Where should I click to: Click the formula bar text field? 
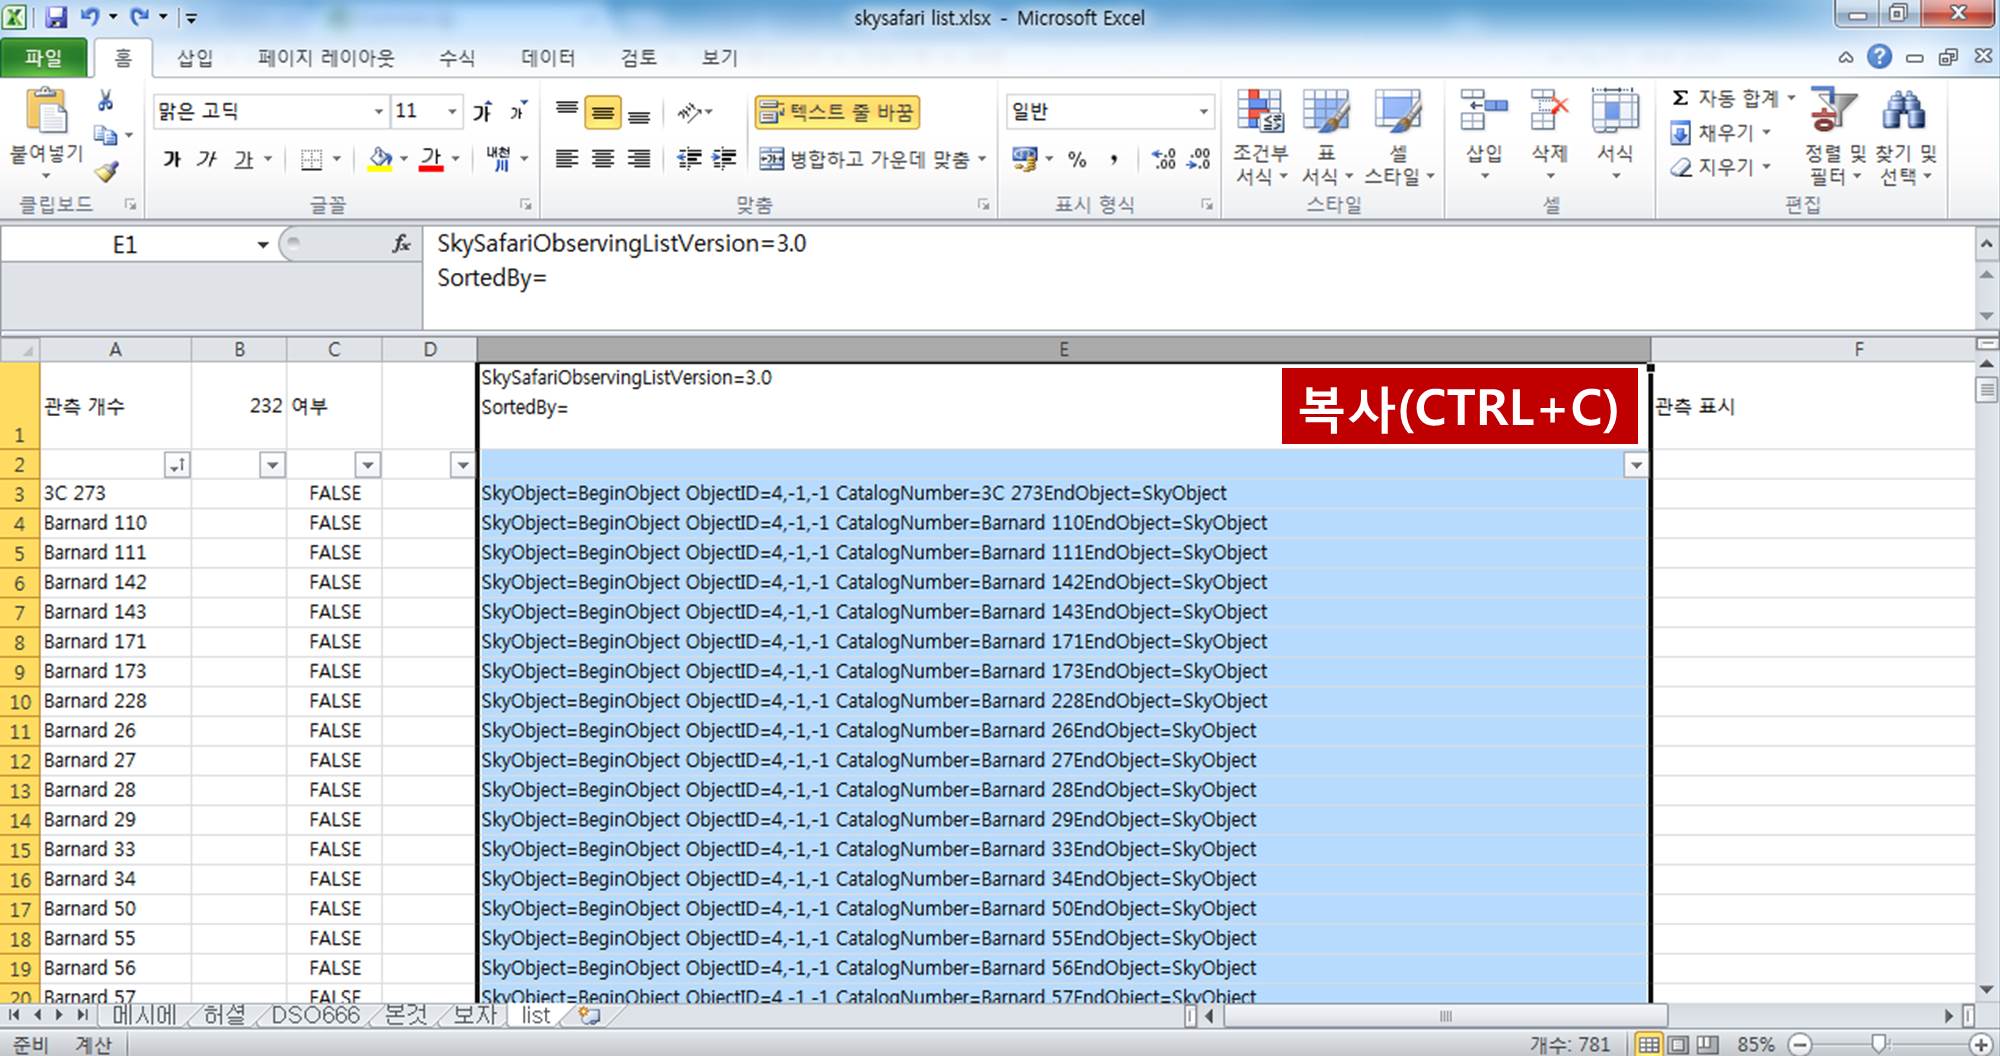point(1198,277)
